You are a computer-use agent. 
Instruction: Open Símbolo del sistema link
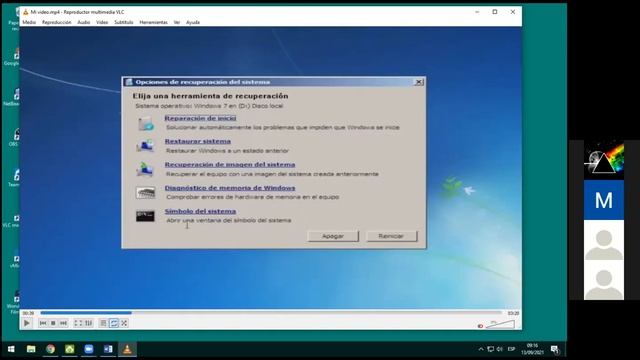click(x=200, y=211)
